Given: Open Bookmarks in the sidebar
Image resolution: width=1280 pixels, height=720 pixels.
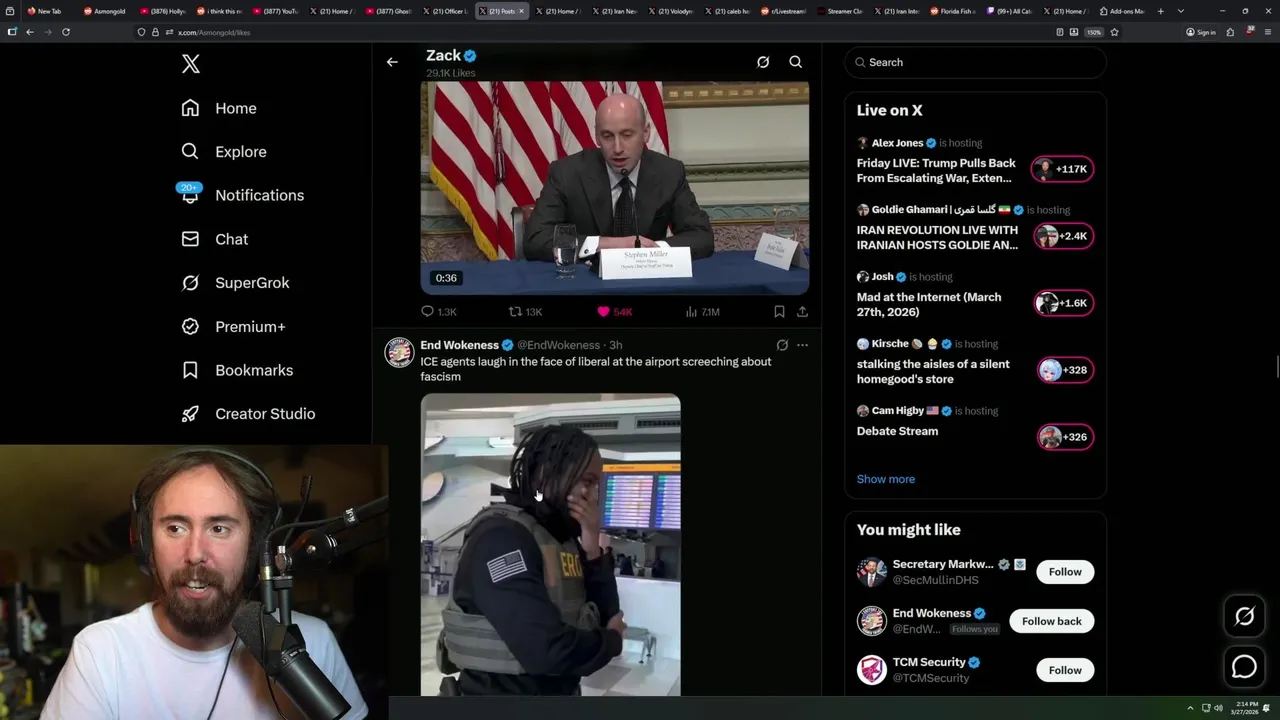Looking at the screenshot, I should (237, 370).
